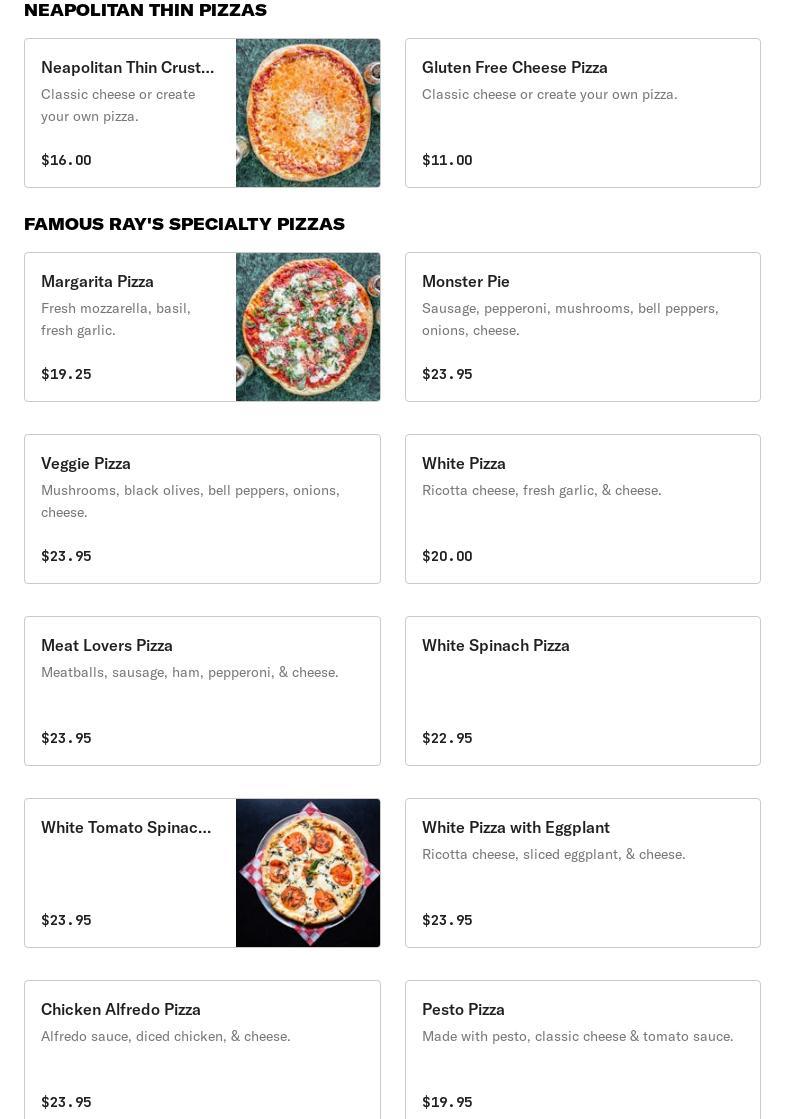
Task: Click the Famous Ray's Specialty Pizzas heading
Action: click(x=184, y=224)
